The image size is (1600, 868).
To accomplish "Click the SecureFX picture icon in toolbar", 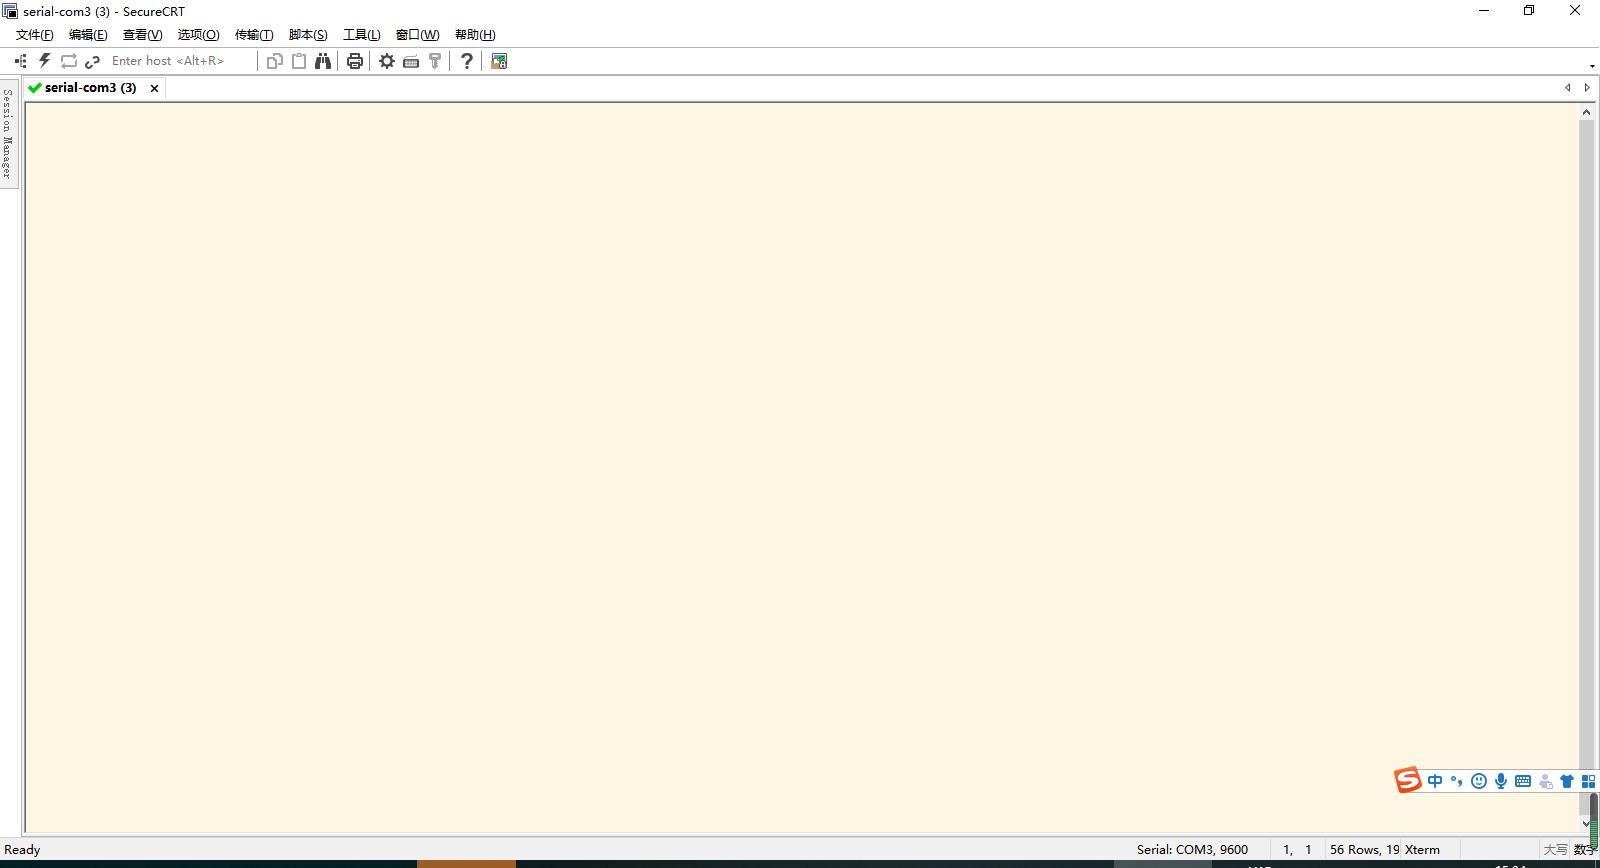I will (499, 61).
